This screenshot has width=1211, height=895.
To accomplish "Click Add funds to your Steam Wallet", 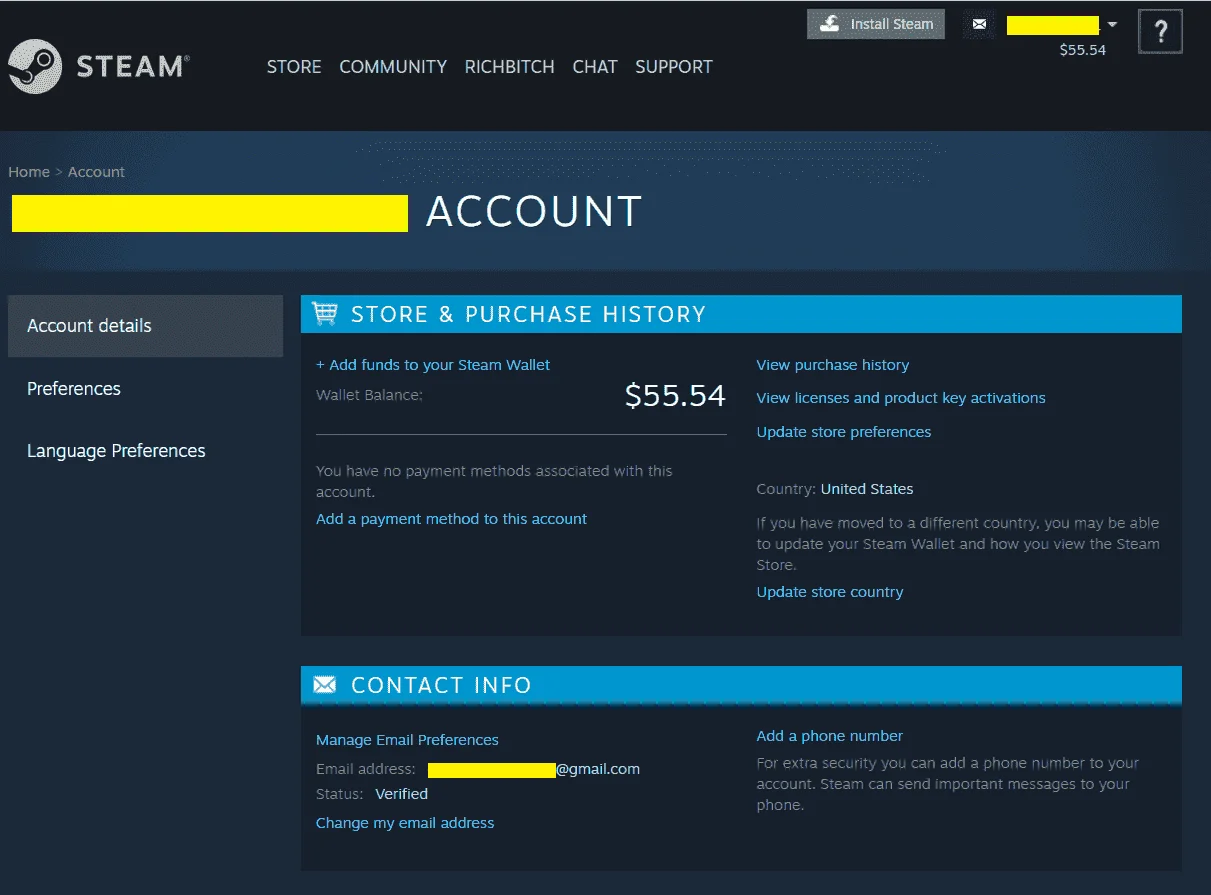I will coord(433,365).
